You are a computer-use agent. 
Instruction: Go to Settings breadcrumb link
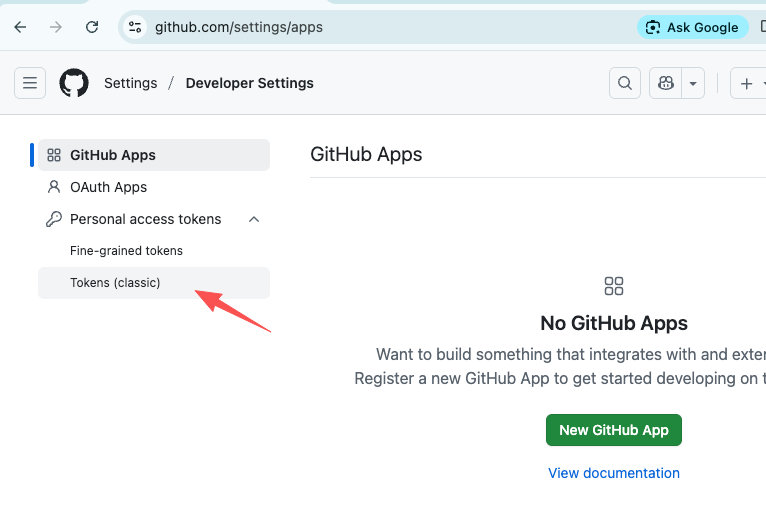pyautogui.click(x=130, y=83)
